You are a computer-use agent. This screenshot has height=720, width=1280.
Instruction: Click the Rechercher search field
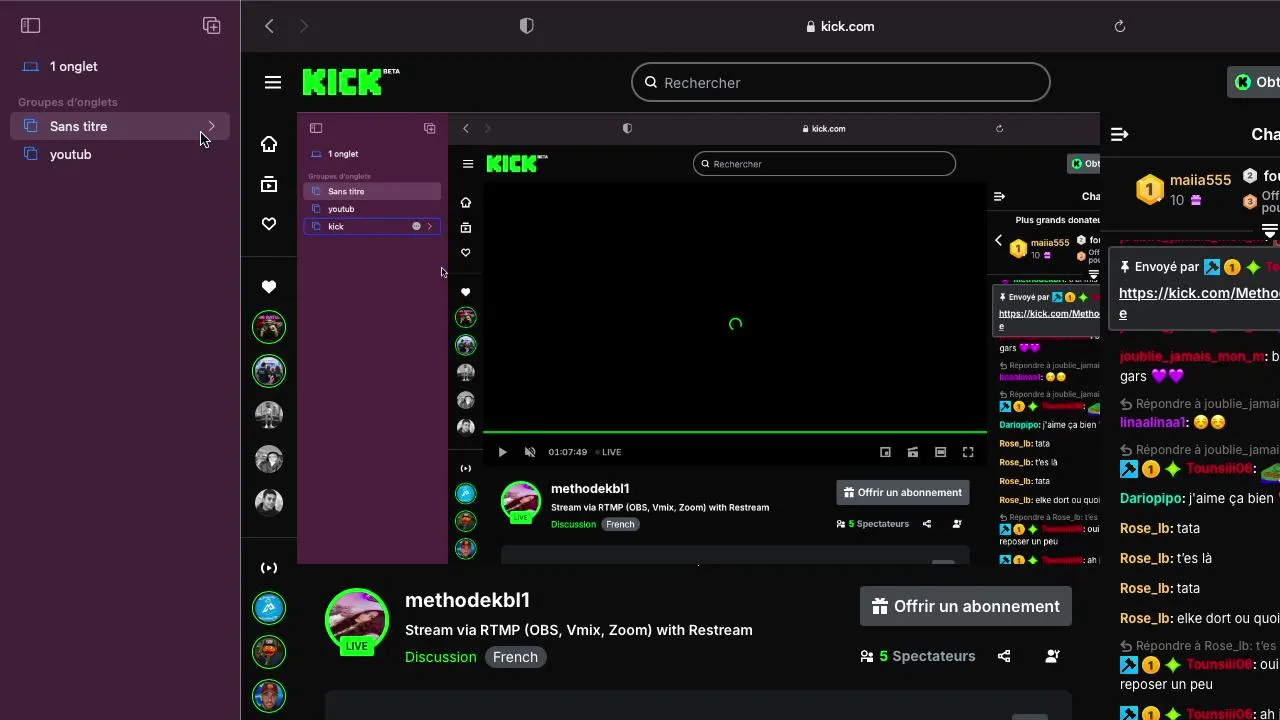pos(841,82)
